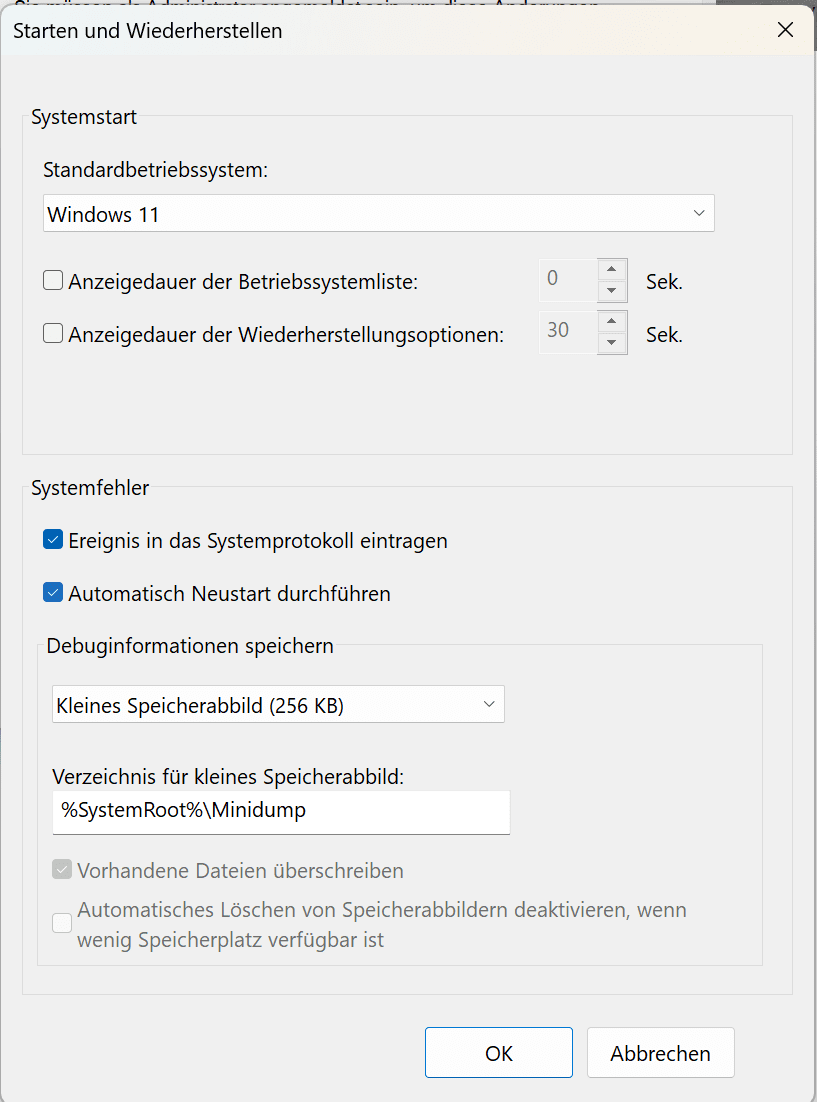Viewport: 817px width, 1102px height.
Task: Disable Automatisch Neustart durchführen
Action: click(53, 594)
